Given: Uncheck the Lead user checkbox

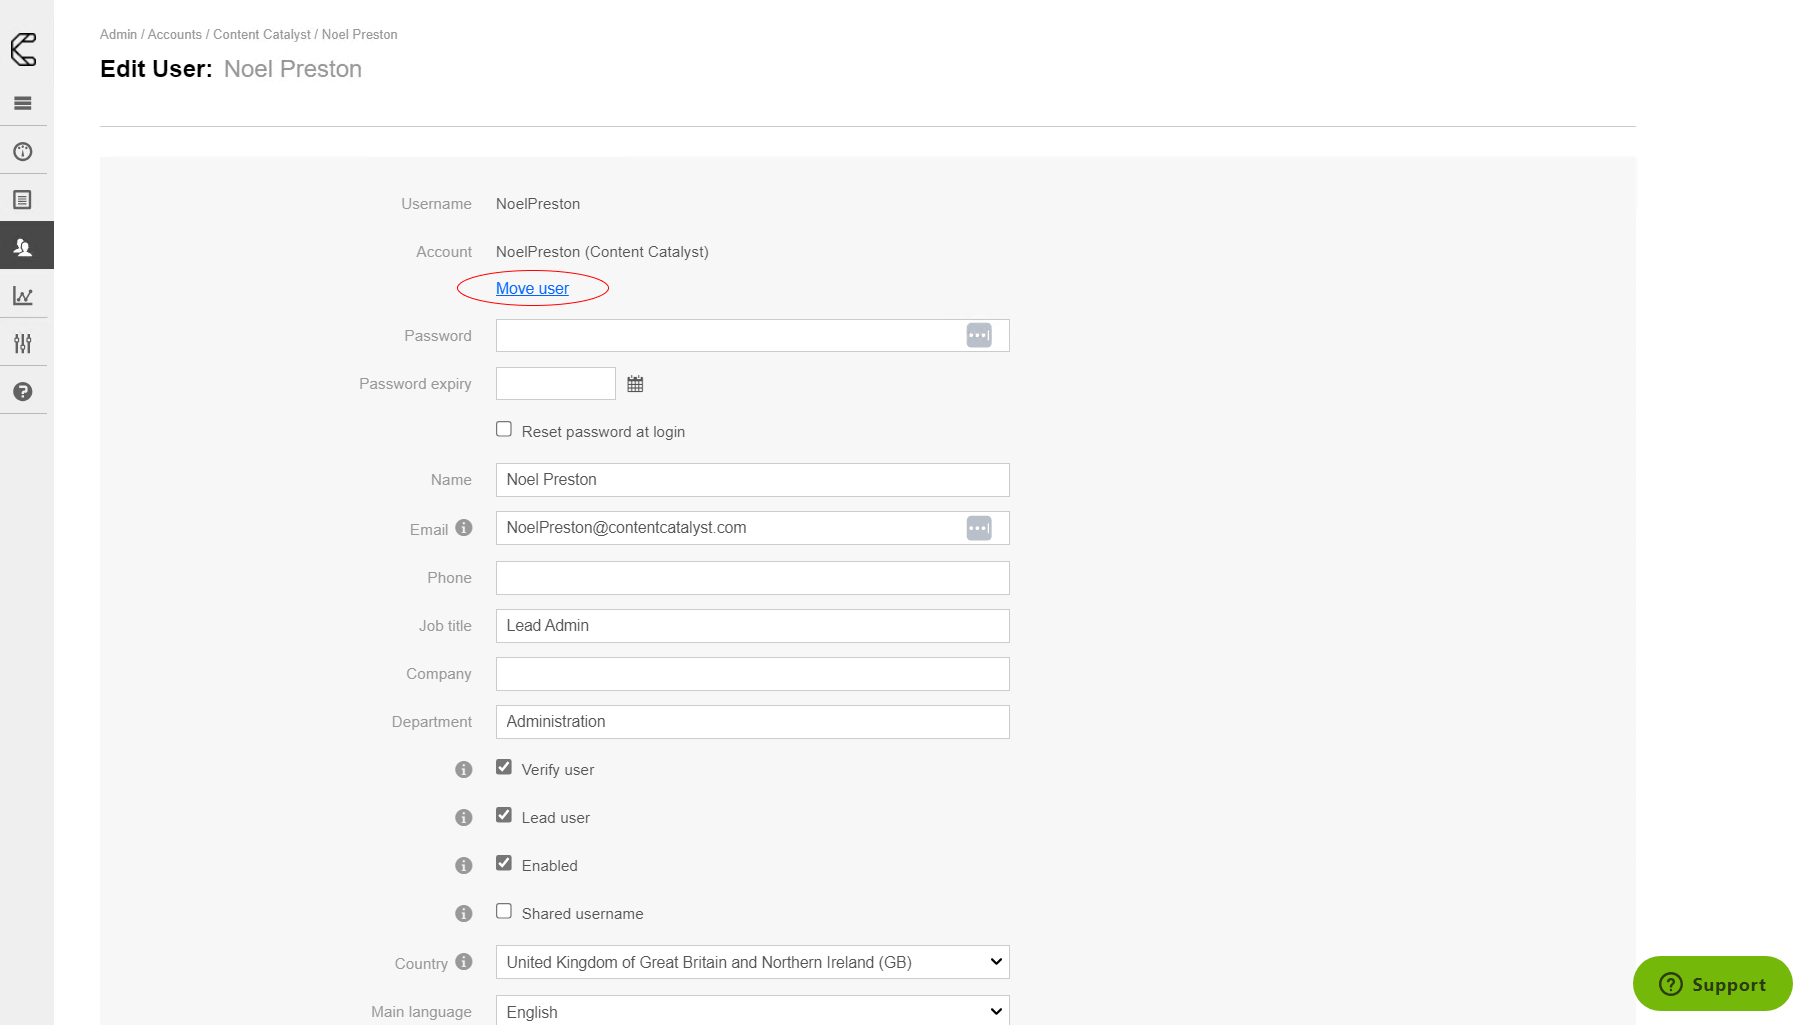Looking at the screenshot, I should click(504, 816).
